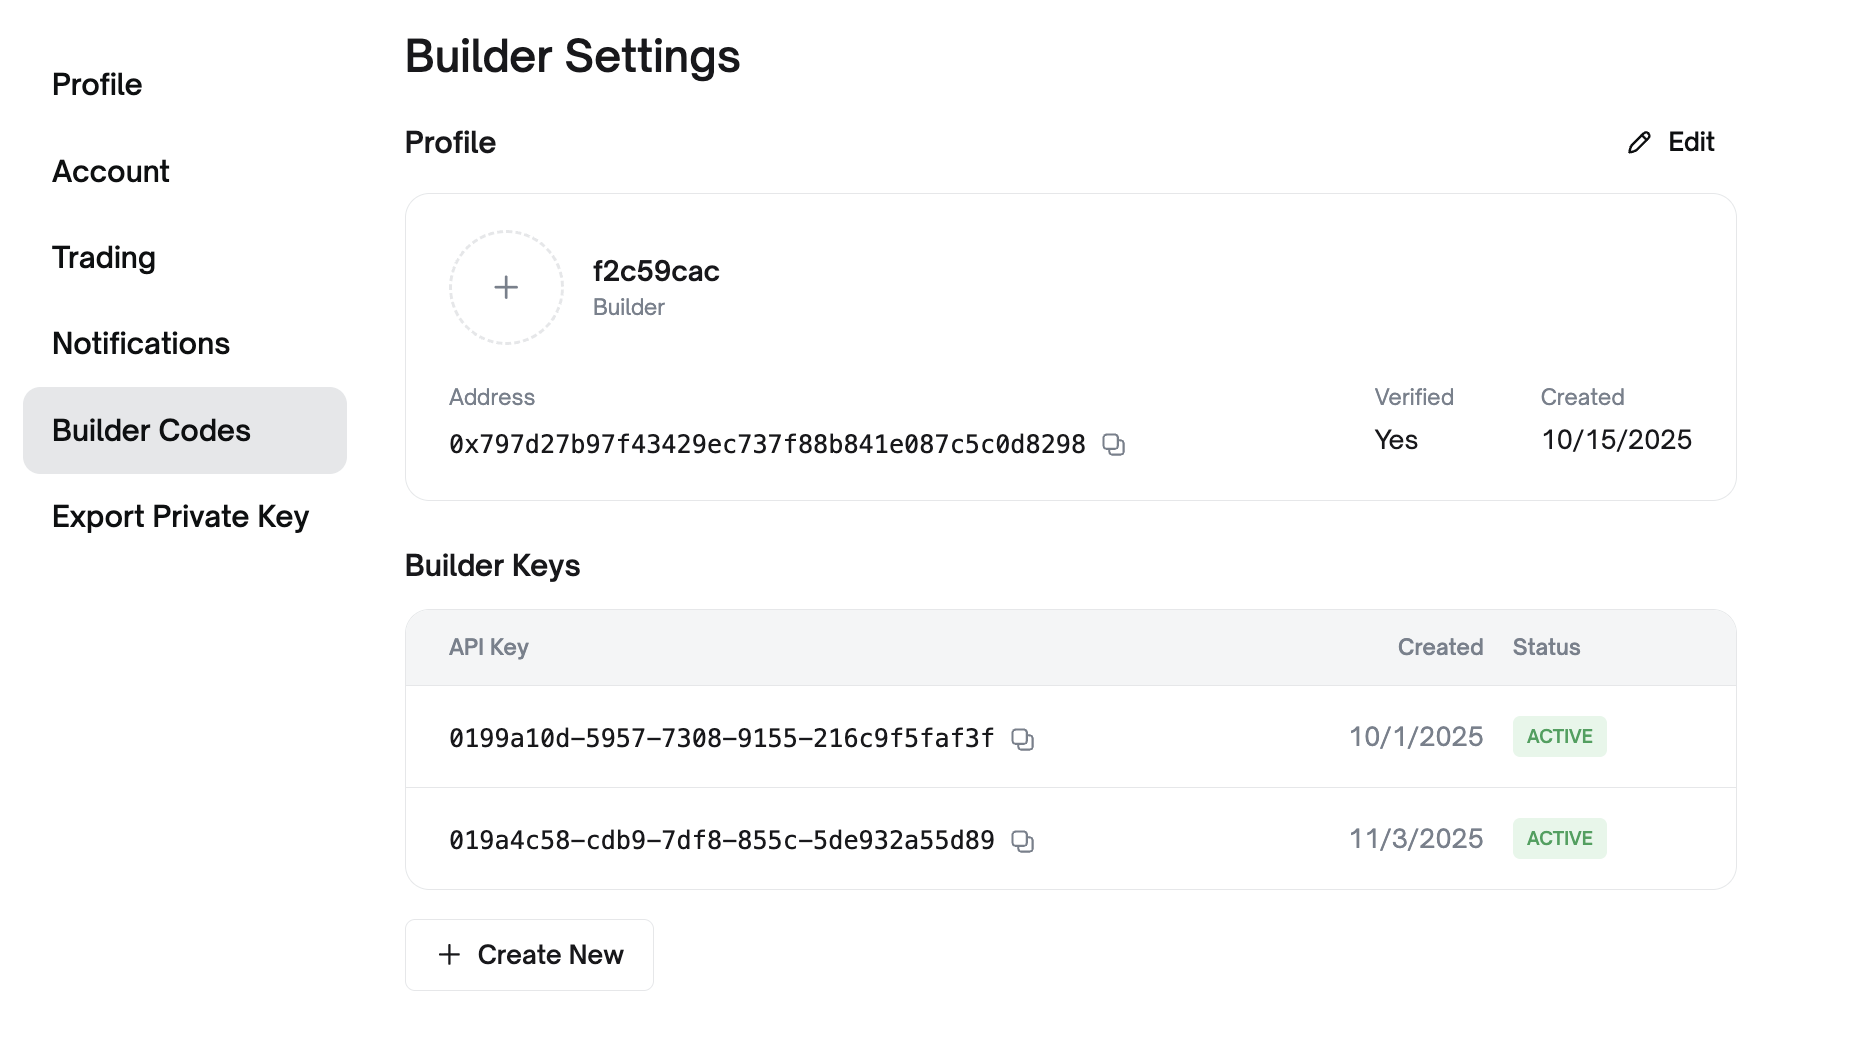Click the Created column header
The height and width of the screenshot is (1056, 1854).
tap(1440, 647)
